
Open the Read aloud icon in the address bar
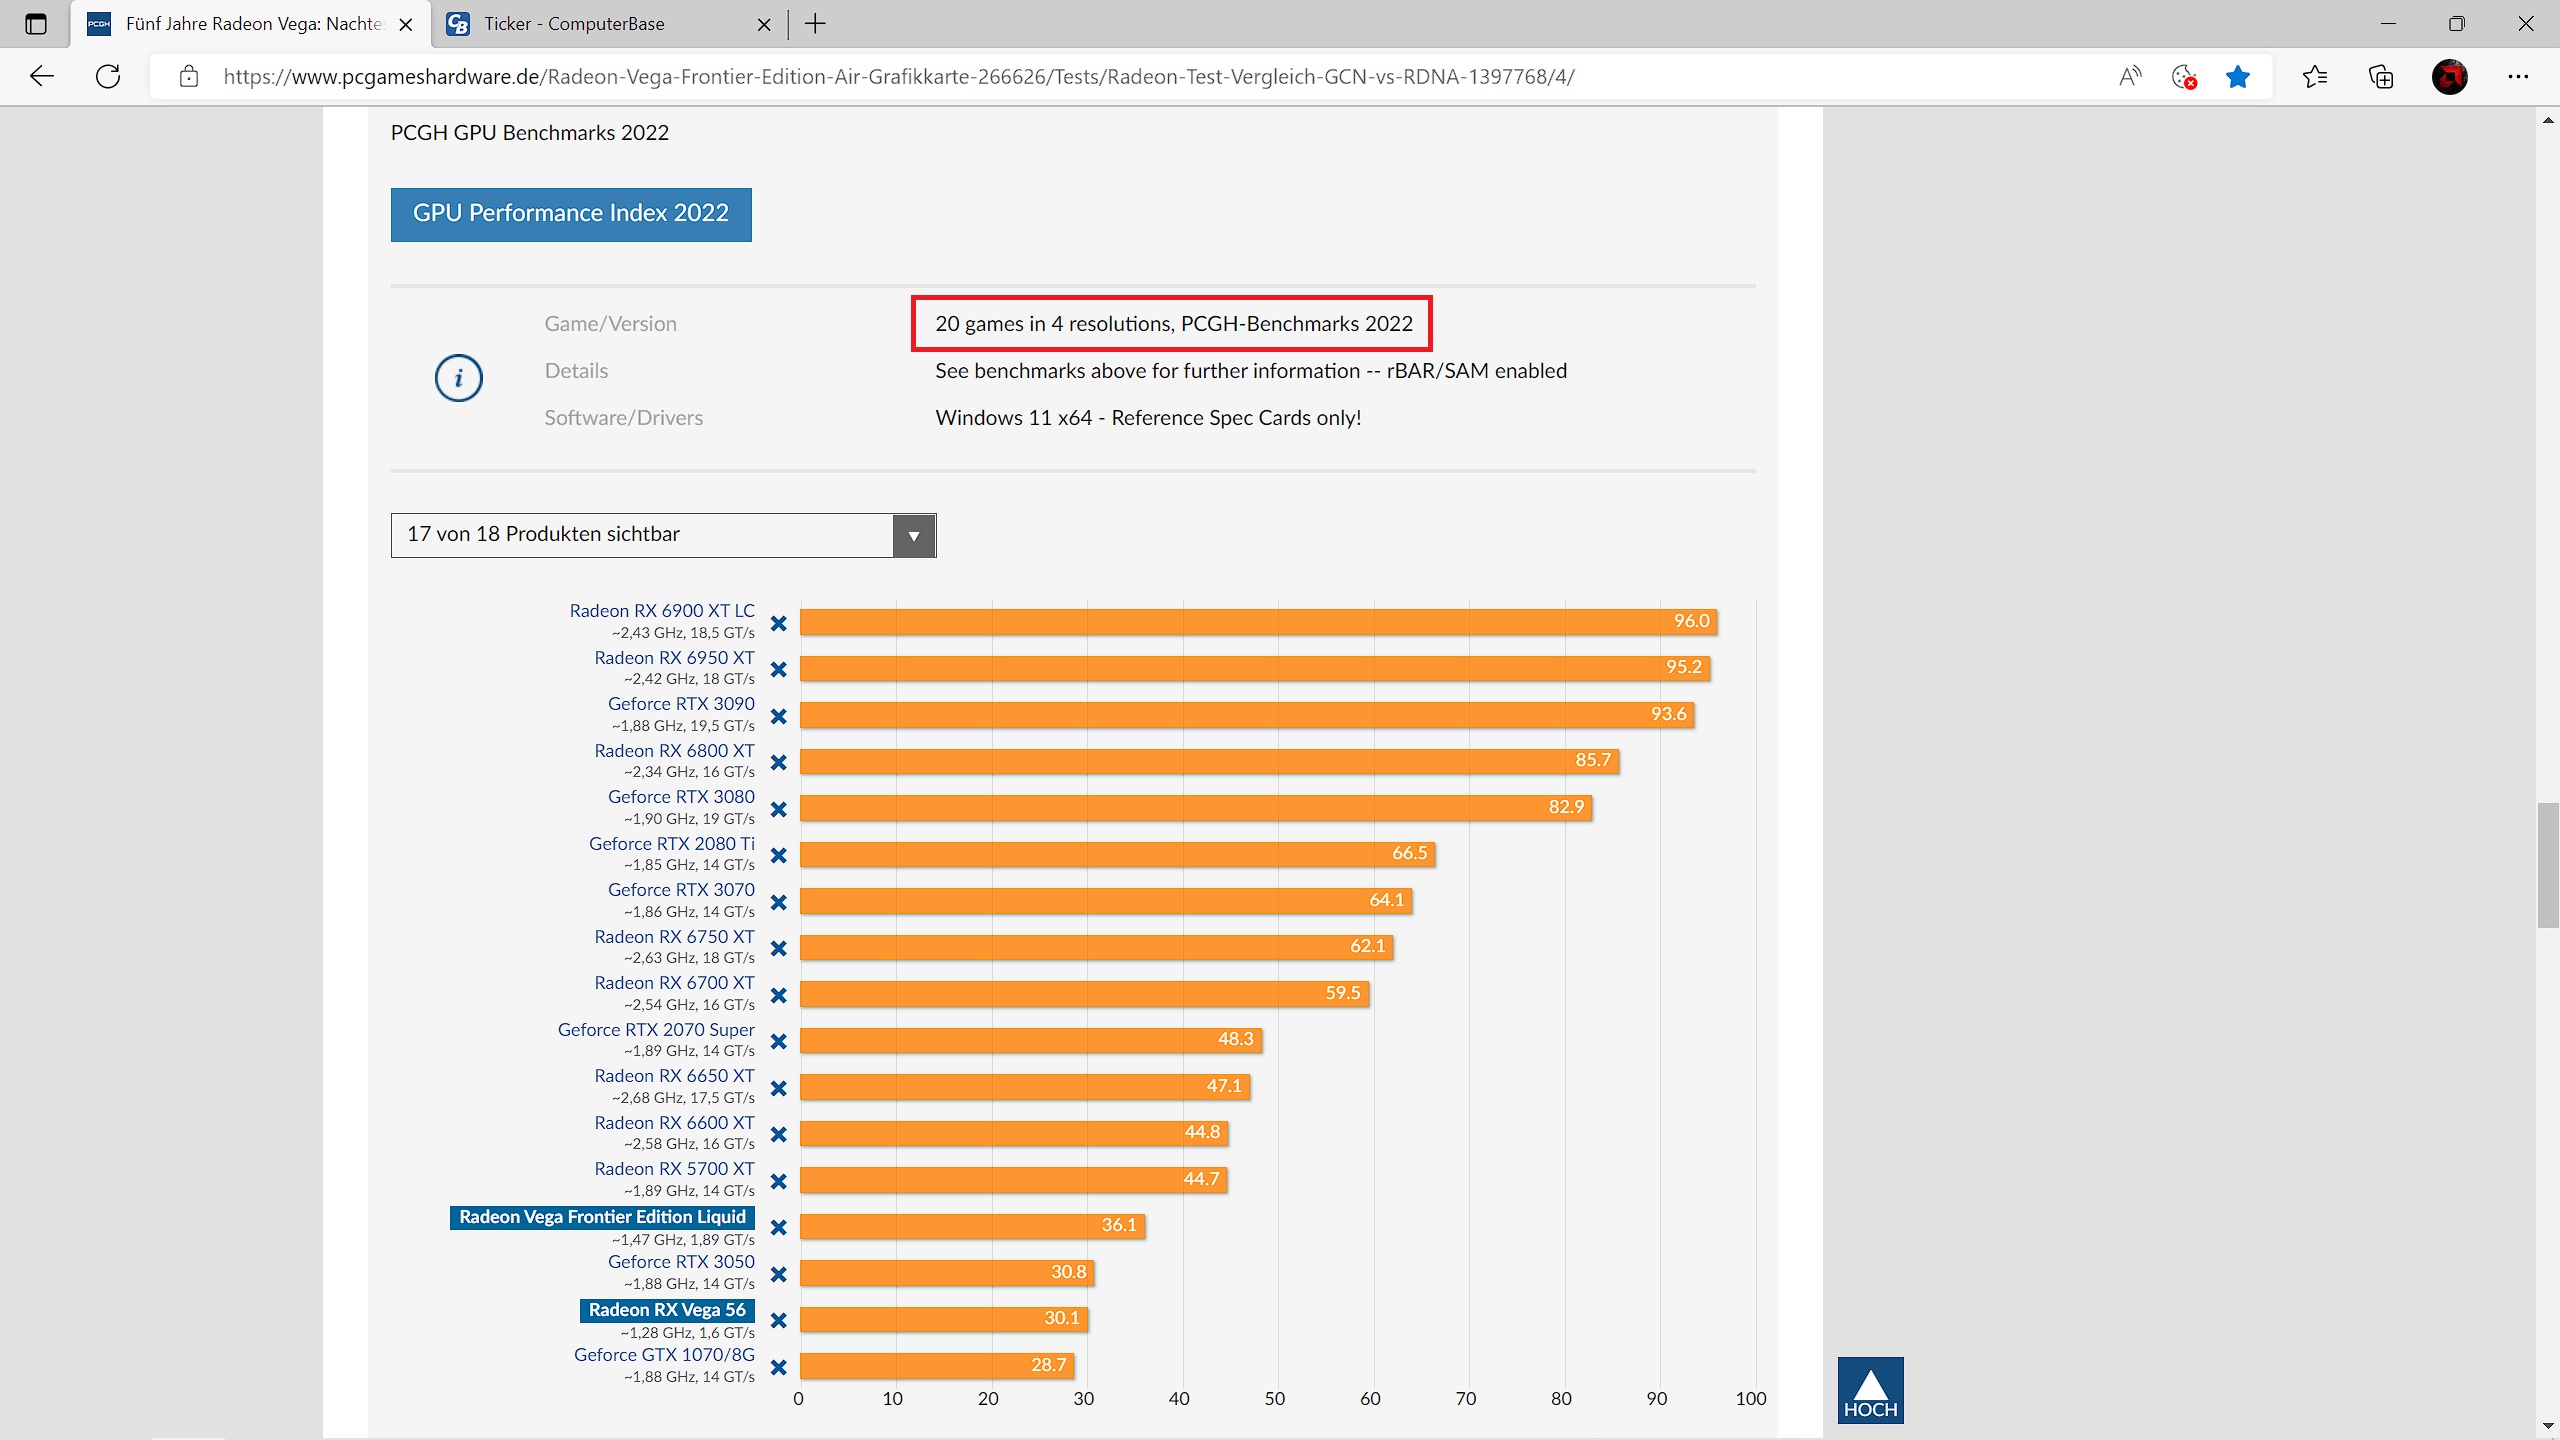click(x=2130, y=76)
